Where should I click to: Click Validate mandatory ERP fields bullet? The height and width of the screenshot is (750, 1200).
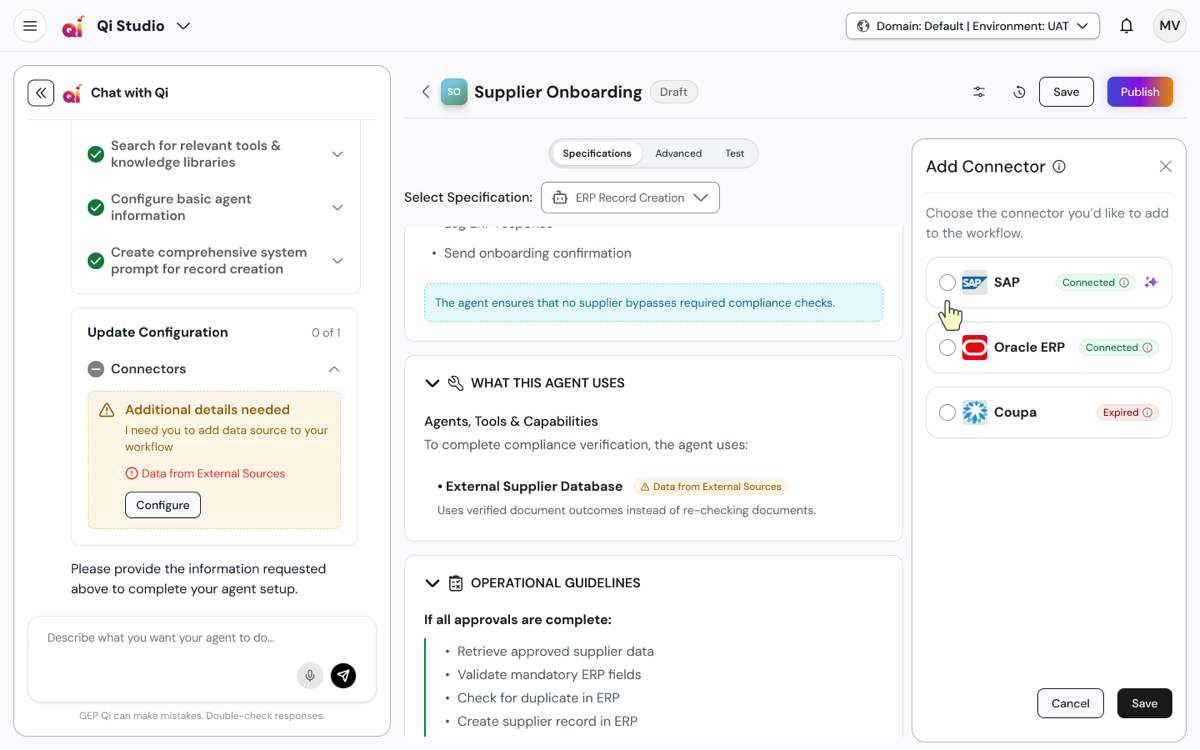pyautogui.click(x=549, y=675)
